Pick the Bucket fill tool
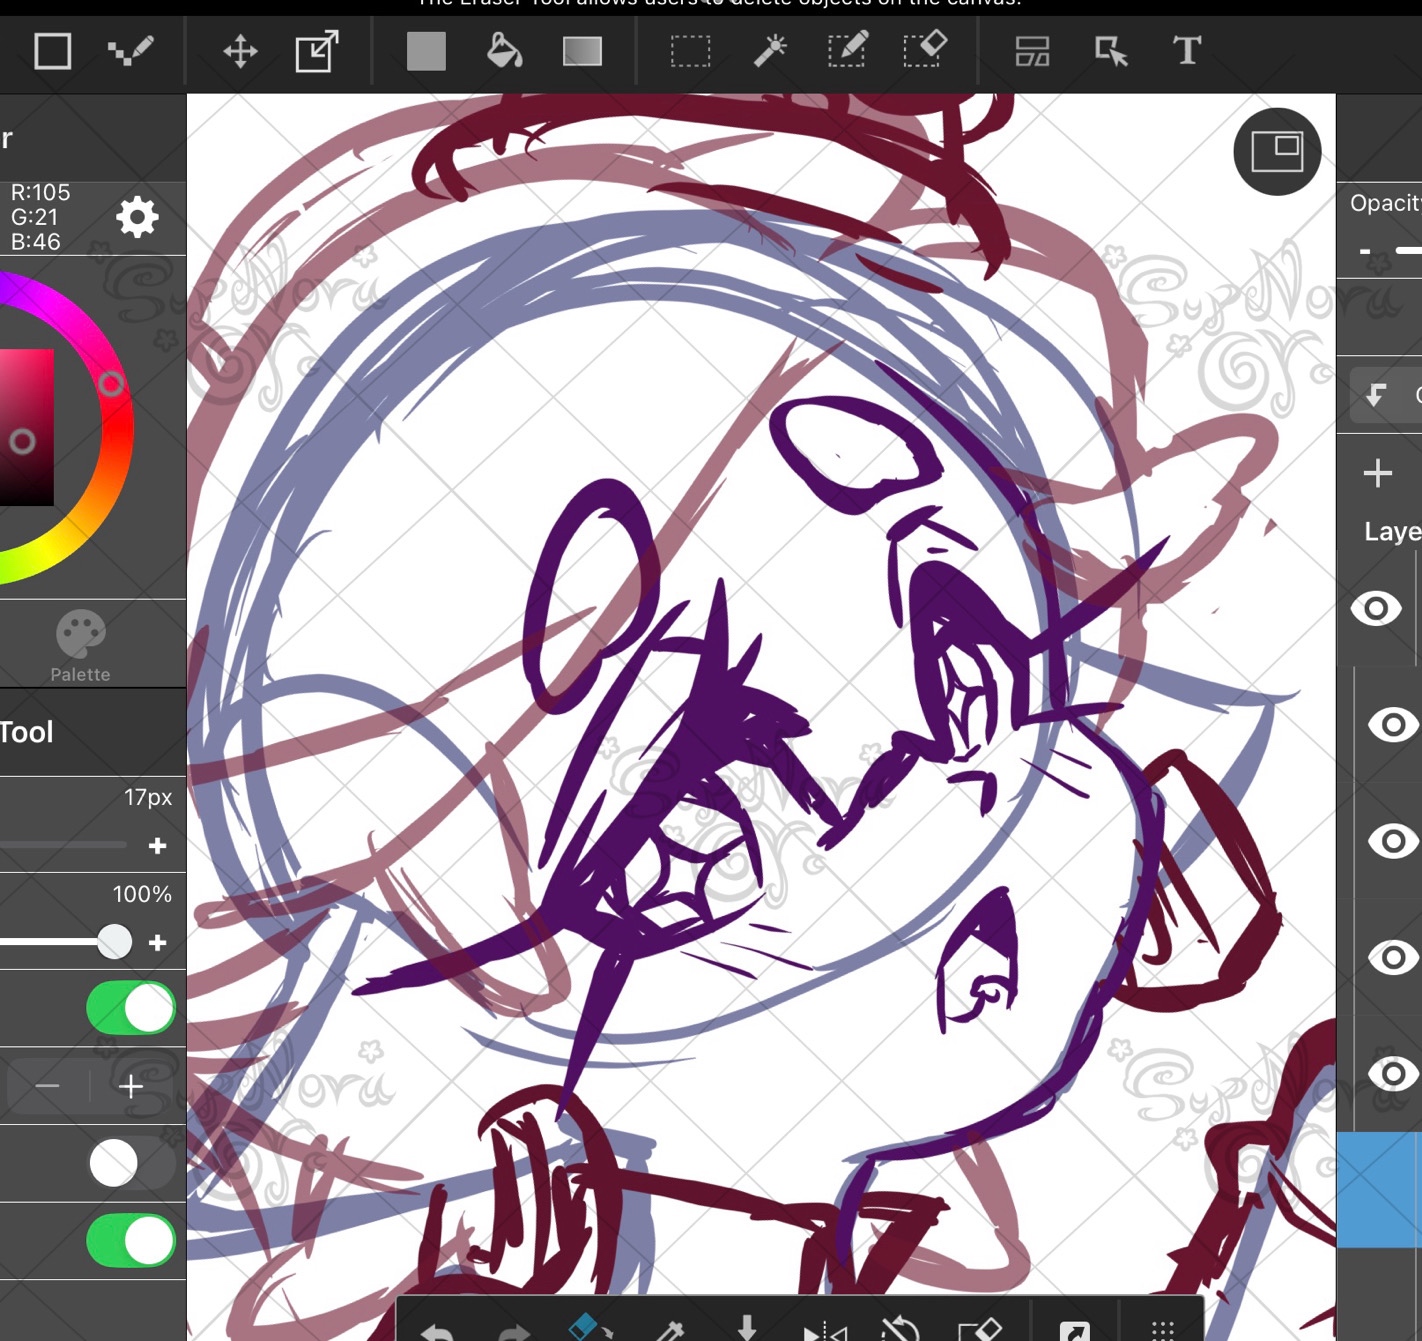 click(x=504, y=51)
